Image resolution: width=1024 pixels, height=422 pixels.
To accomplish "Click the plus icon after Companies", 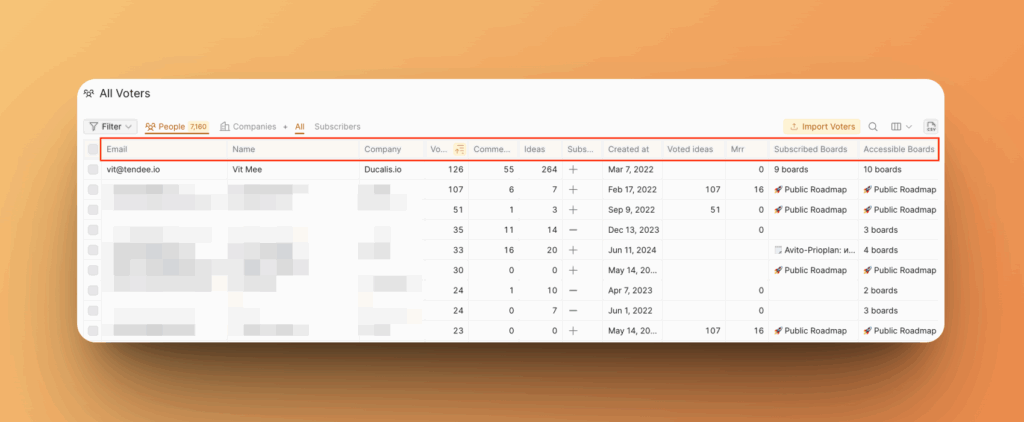I will click(x=285, y=127).
